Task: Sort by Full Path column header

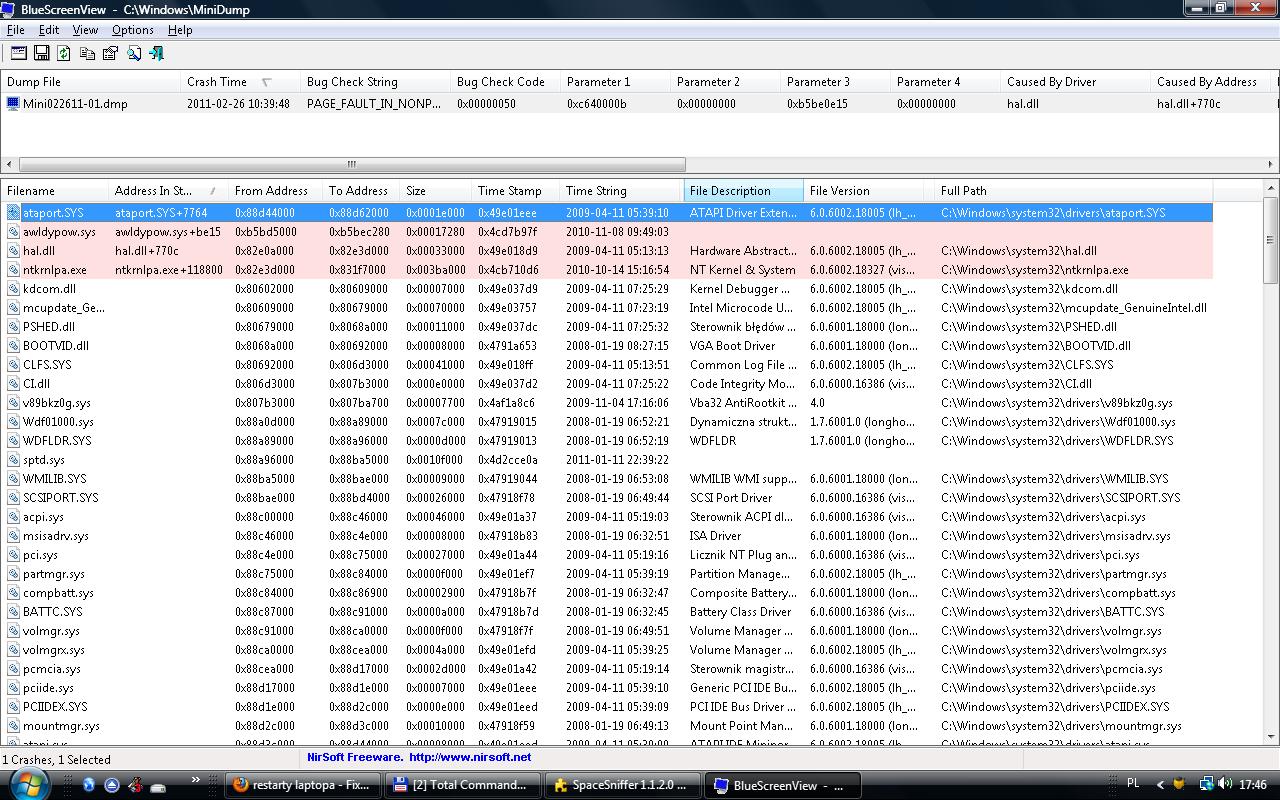Action: [1073, 191]
